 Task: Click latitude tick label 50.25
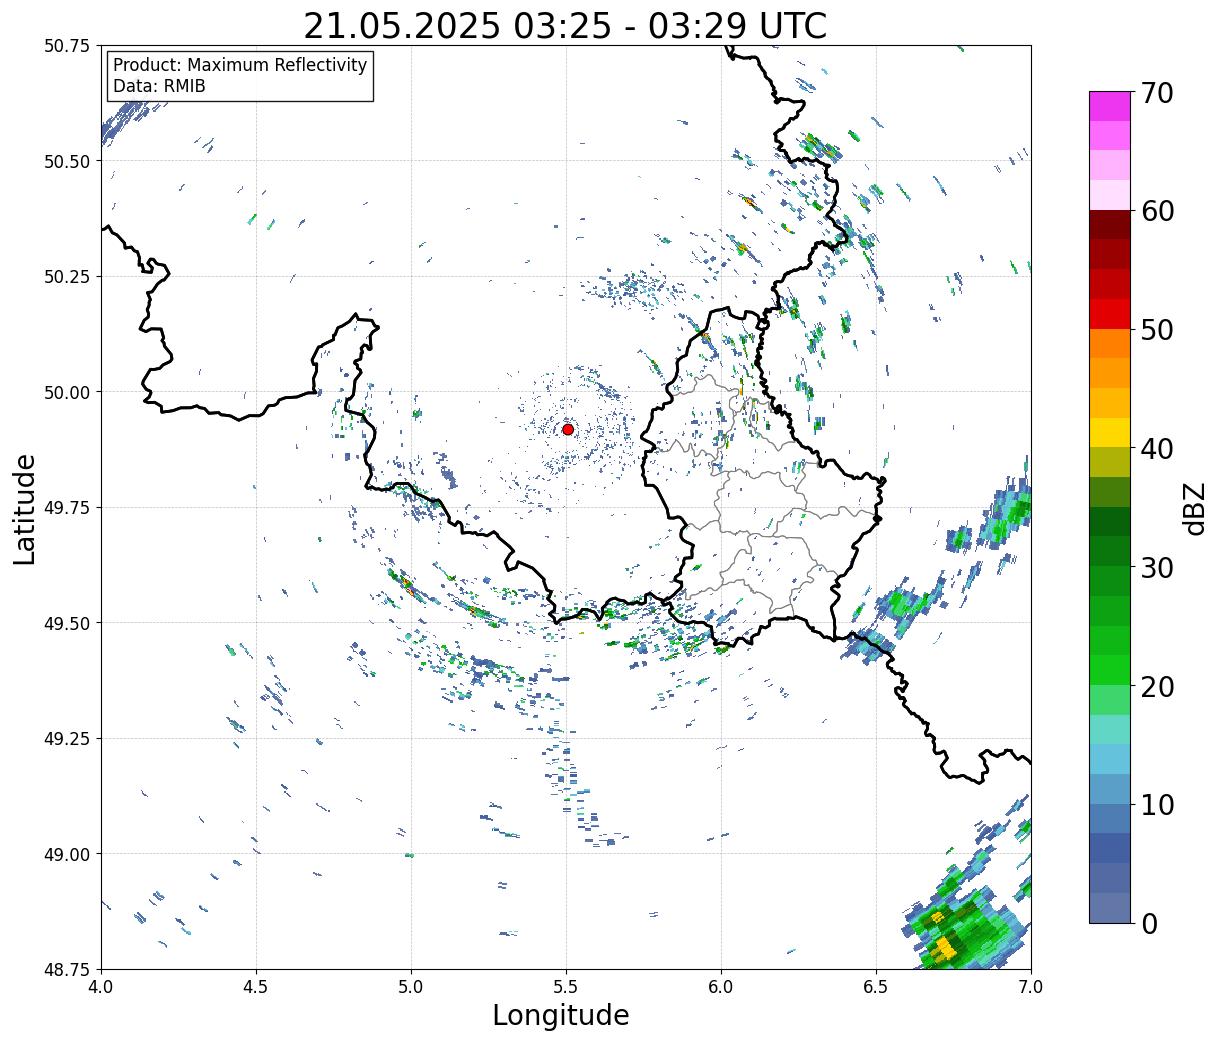click(67, 277)
